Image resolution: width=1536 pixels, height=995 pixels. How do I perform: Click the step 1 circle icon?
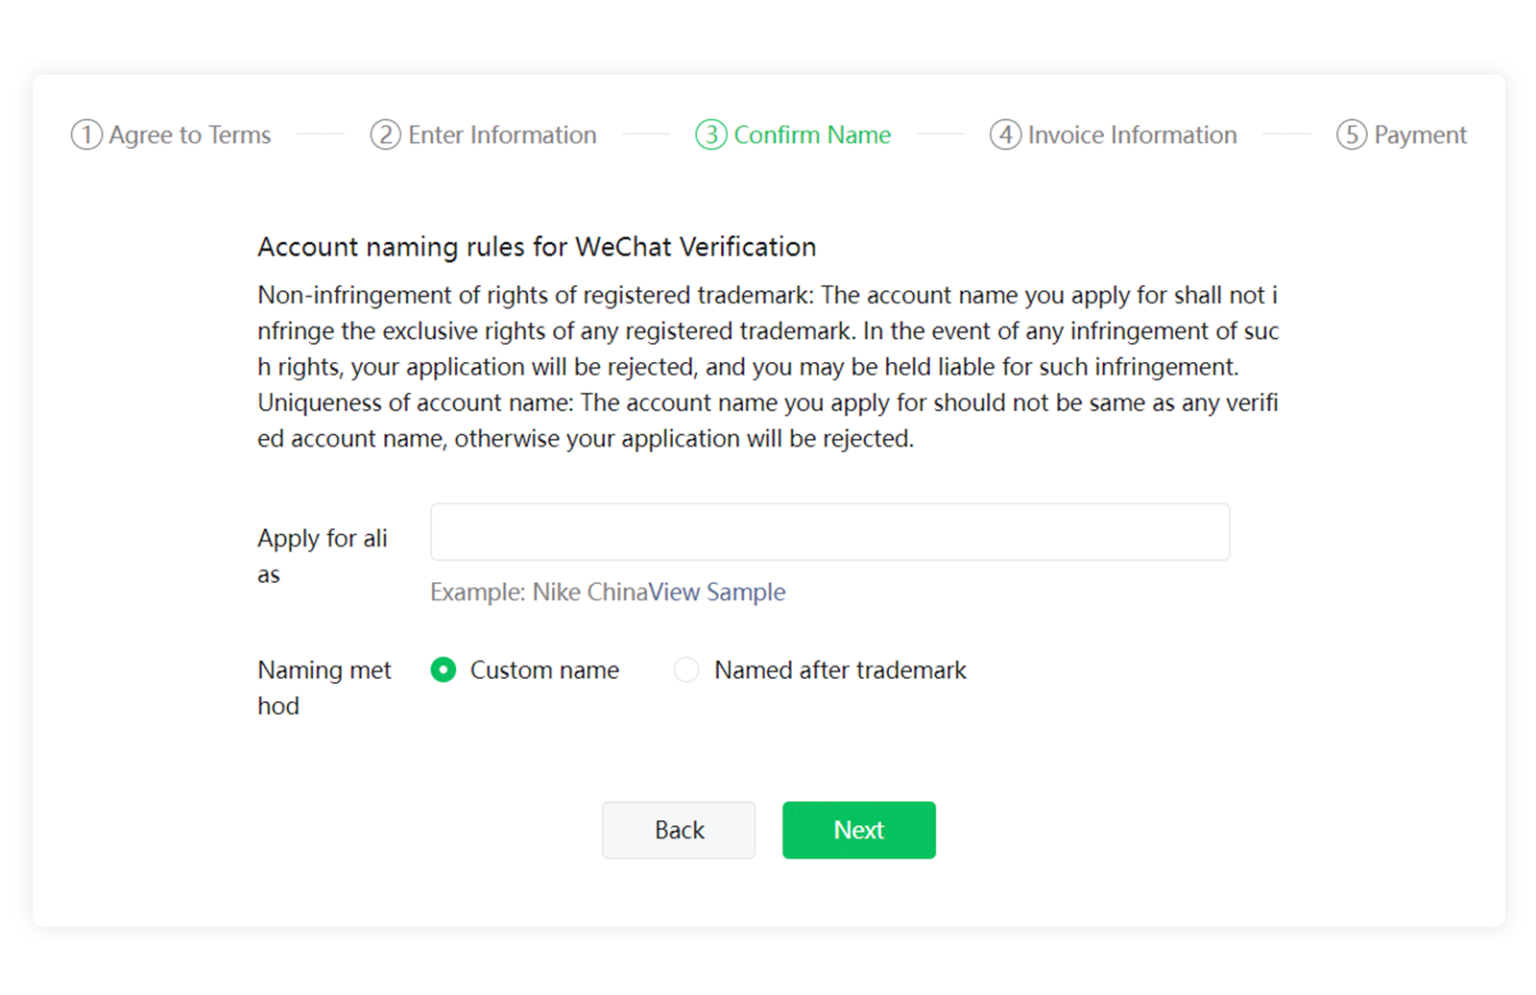click(85, 134)
